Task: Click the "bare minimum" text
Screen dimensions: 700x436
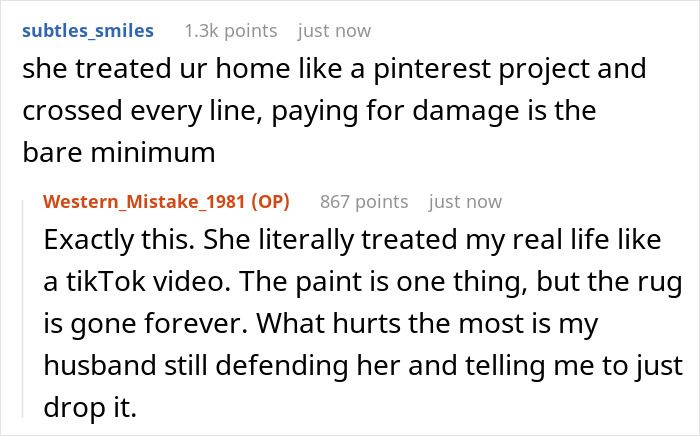Action: (118, 154)
